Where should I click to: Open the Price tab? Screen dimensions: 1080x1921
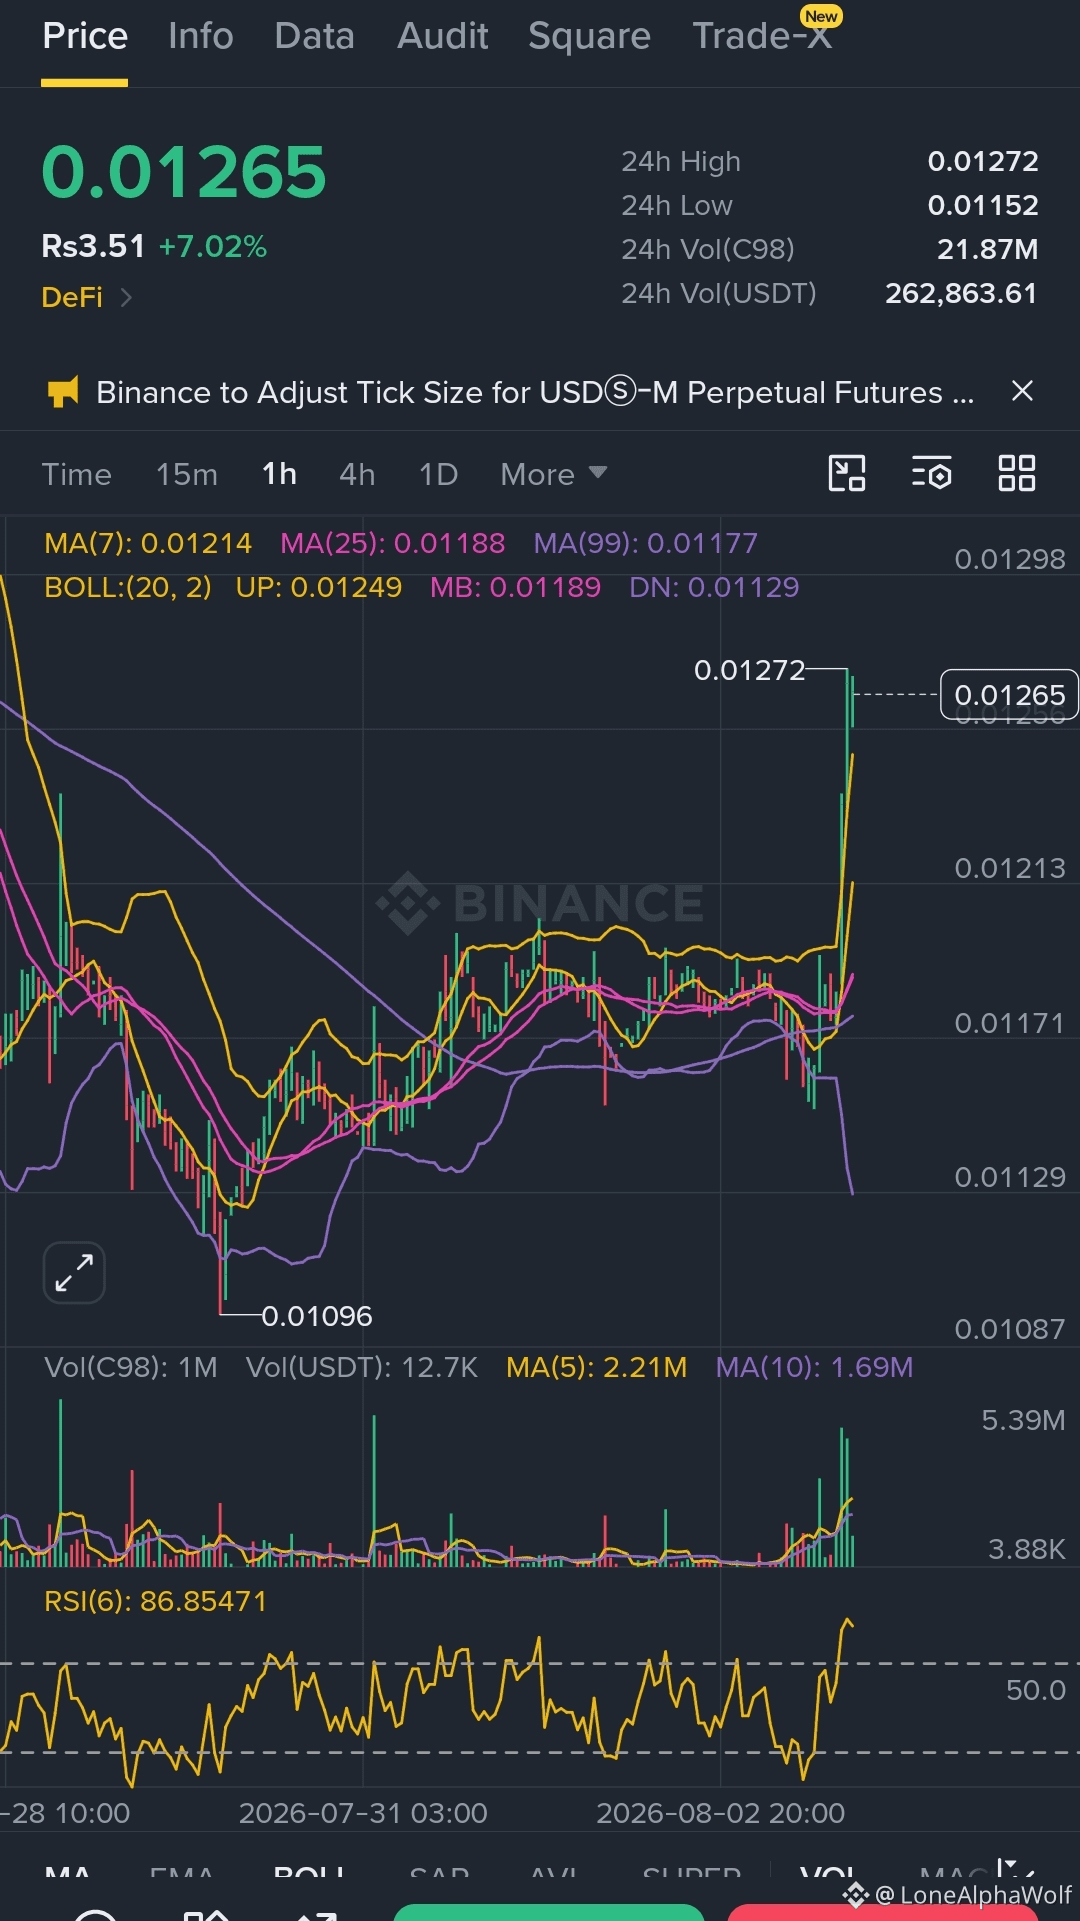85,36
